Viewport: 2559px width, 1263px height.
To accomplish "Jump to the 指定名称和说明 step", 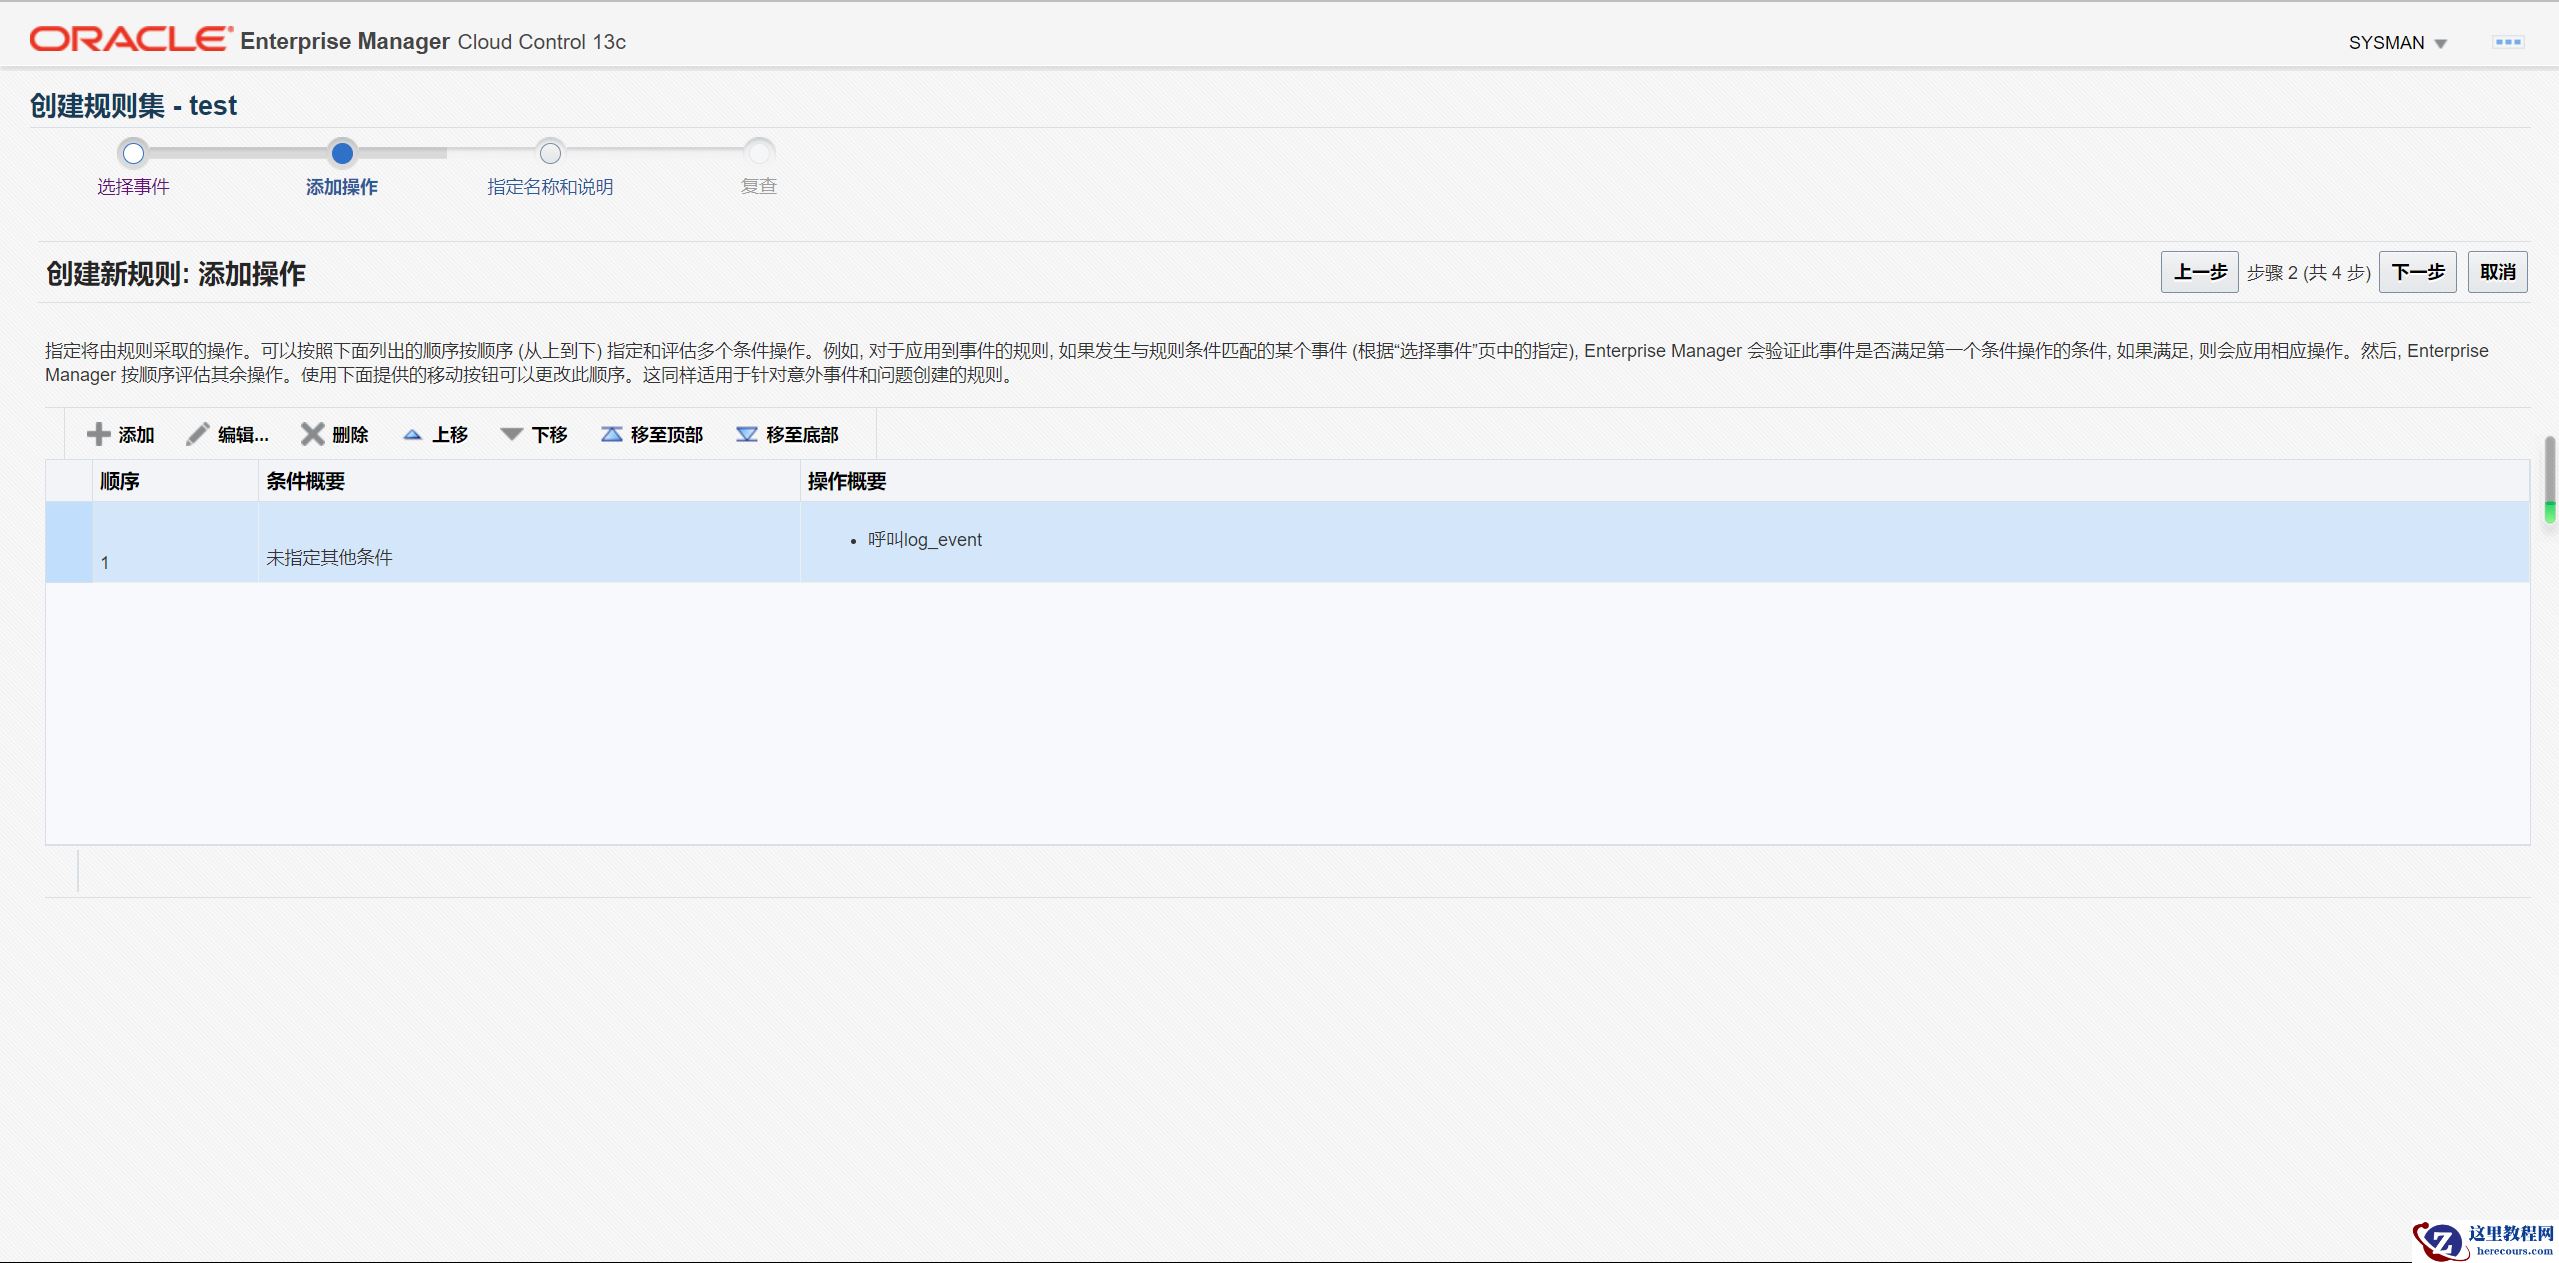I will pyautogui.click(x=550, y=154).
